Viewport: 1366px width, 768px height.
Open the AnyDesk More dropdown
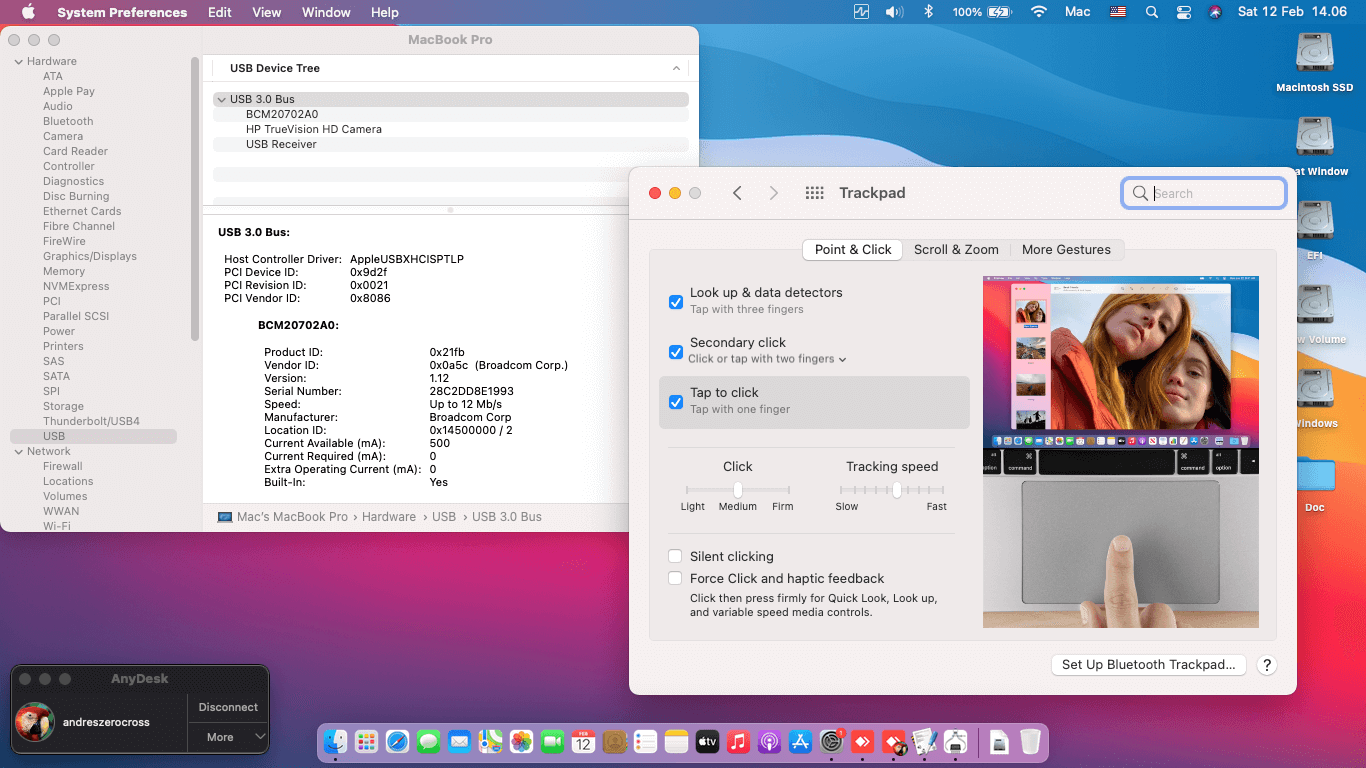(x=228, y=737)
